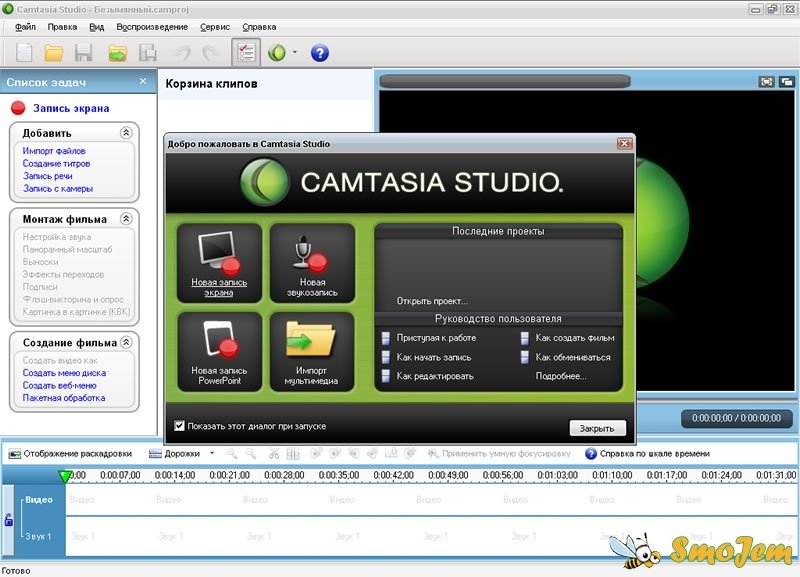
Task: Click the open project folder toolbar icon
Action: [x=54, y=52]
